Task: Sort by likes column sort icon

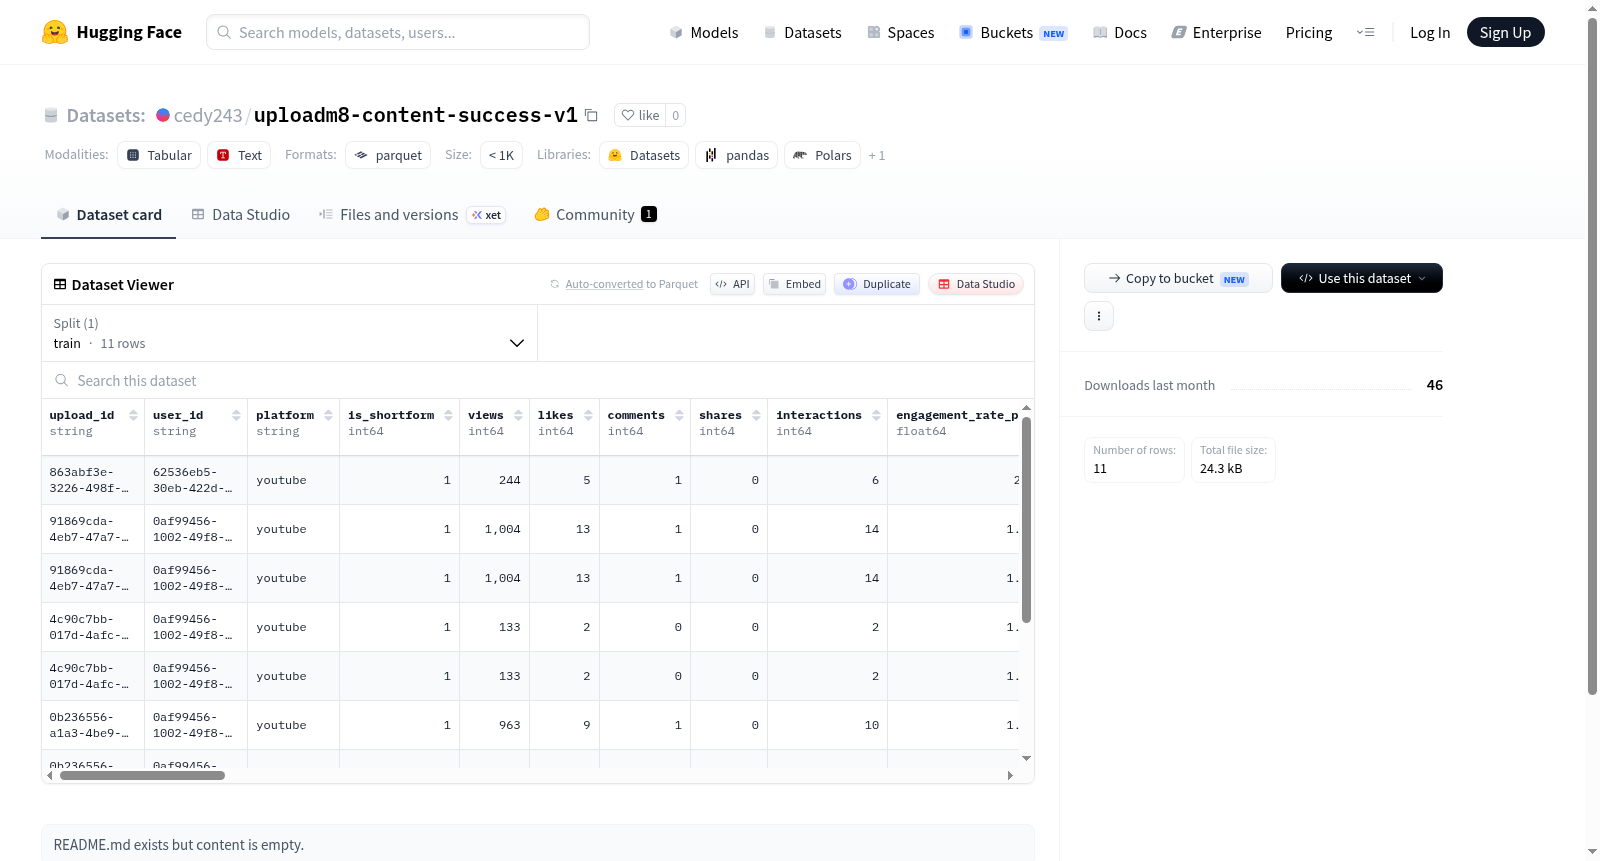Action: point(588,415)
